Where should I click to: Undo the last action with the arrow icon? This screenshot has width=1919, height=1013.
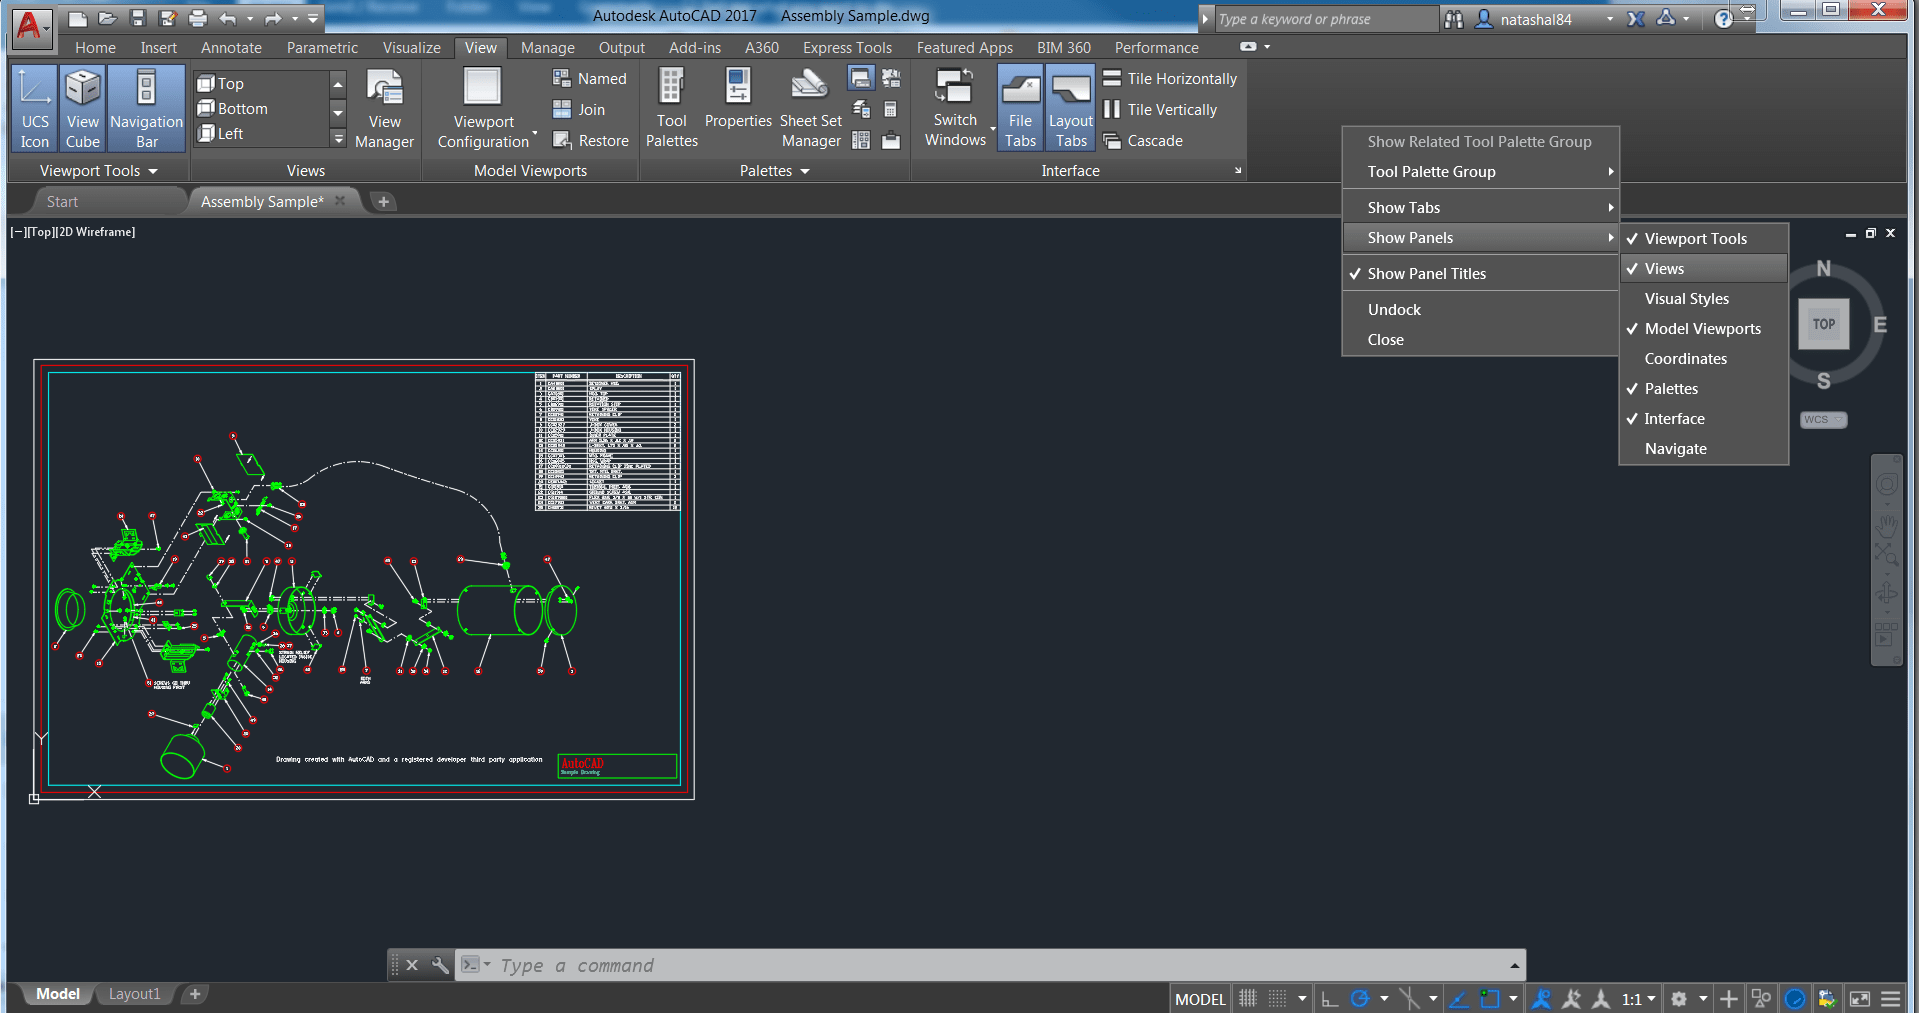point(228,18)
